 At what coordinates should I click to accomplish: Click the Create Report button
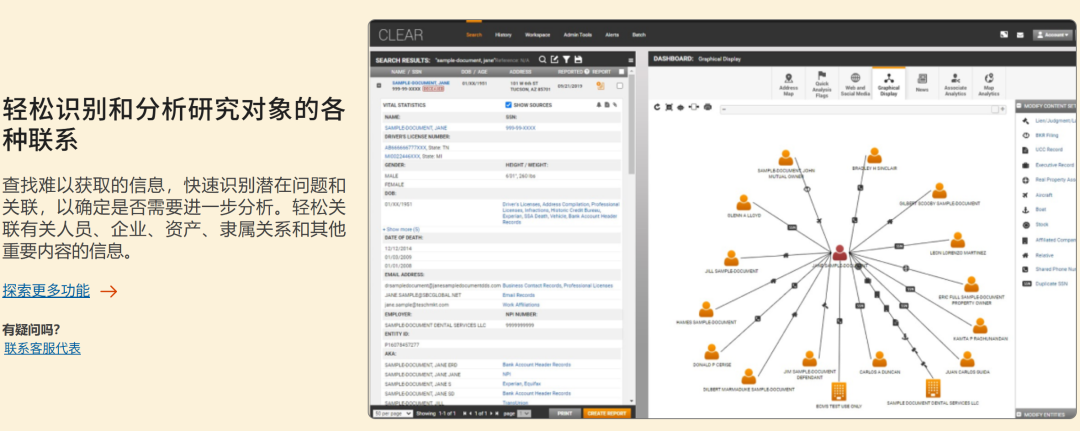(607, 413)
